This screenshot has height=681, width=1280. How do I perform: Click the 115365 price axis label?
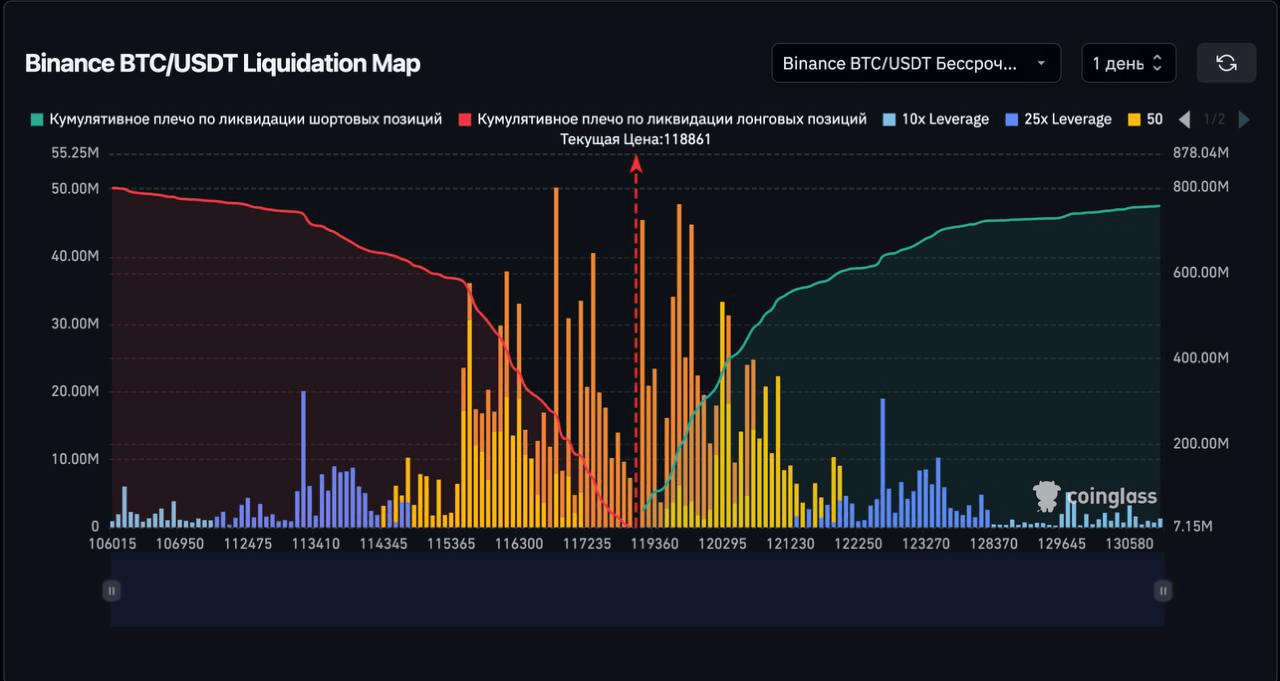tap(452, 544)
